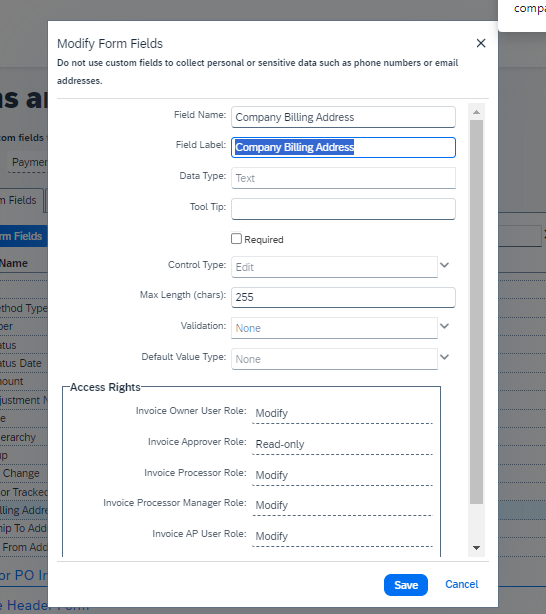Change Invoice Approver Role Read-only setting
This screenshot has width=546, height=614.
(343, 445)
